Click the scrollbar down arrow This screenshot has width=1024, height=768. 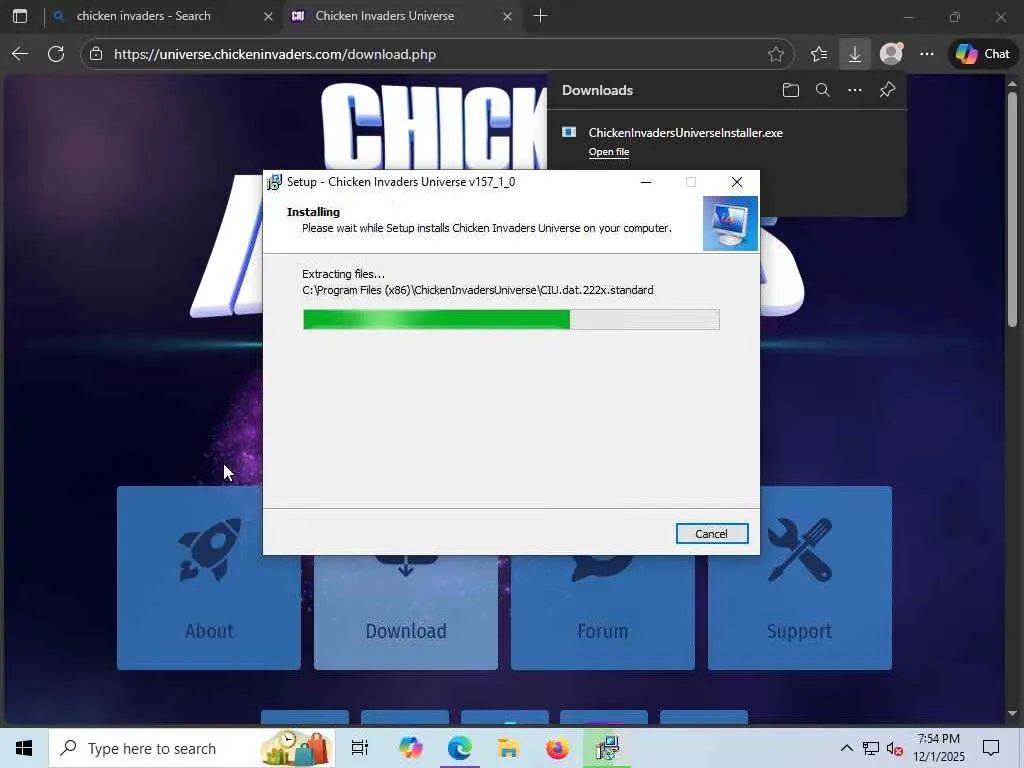[1012, 713]
